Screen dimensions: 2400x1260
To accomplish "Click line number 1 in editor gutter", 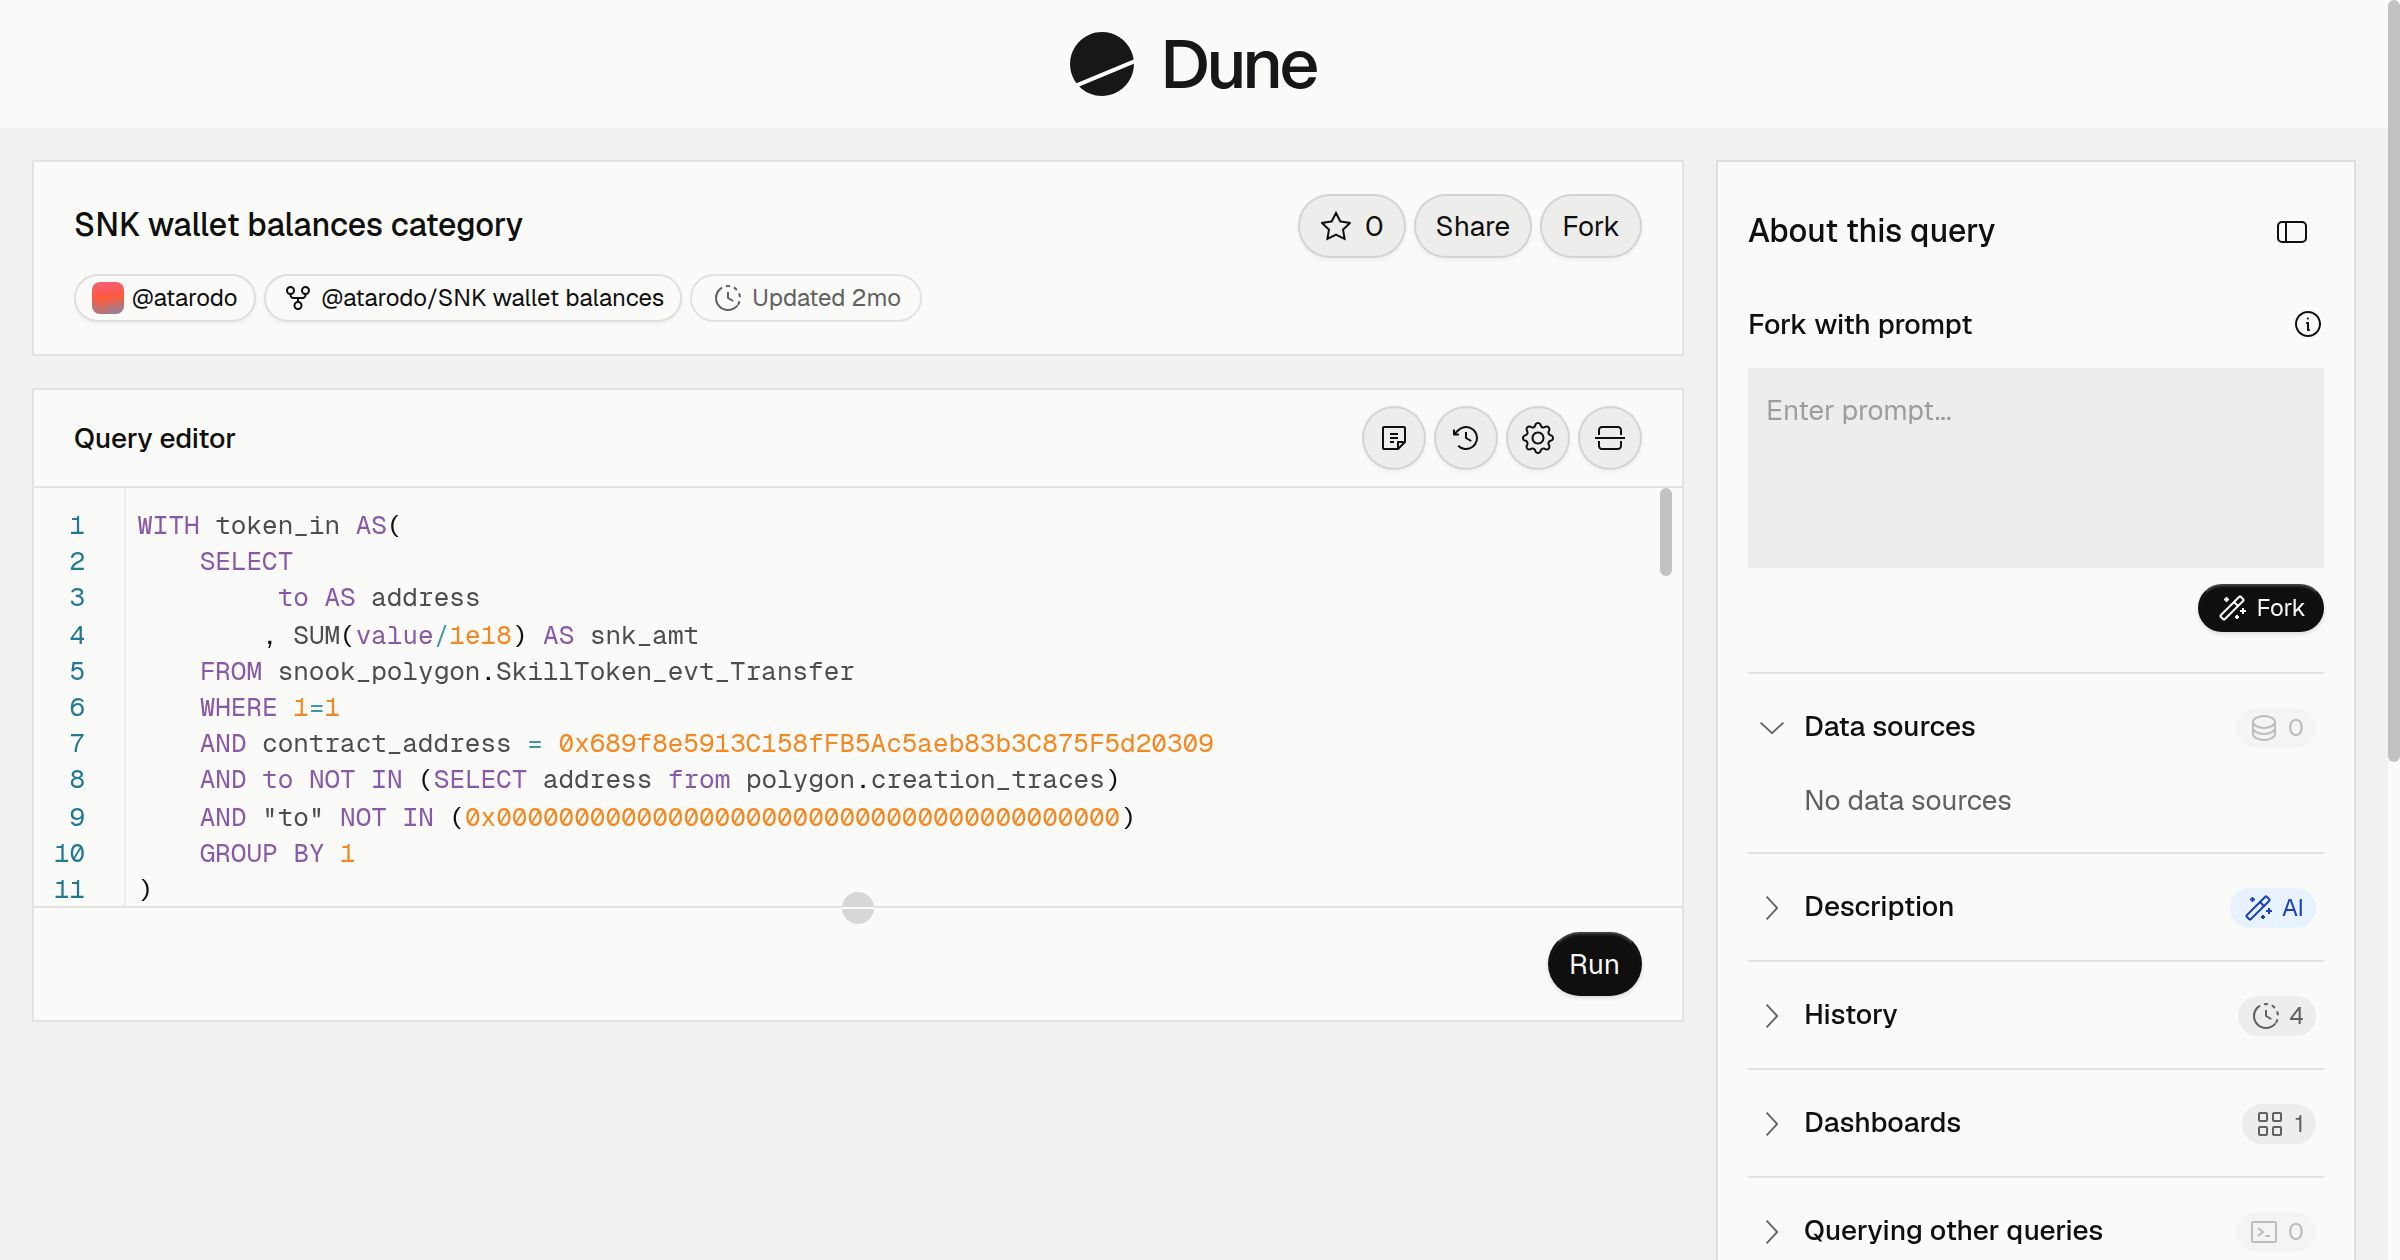I will click(77, 526).
